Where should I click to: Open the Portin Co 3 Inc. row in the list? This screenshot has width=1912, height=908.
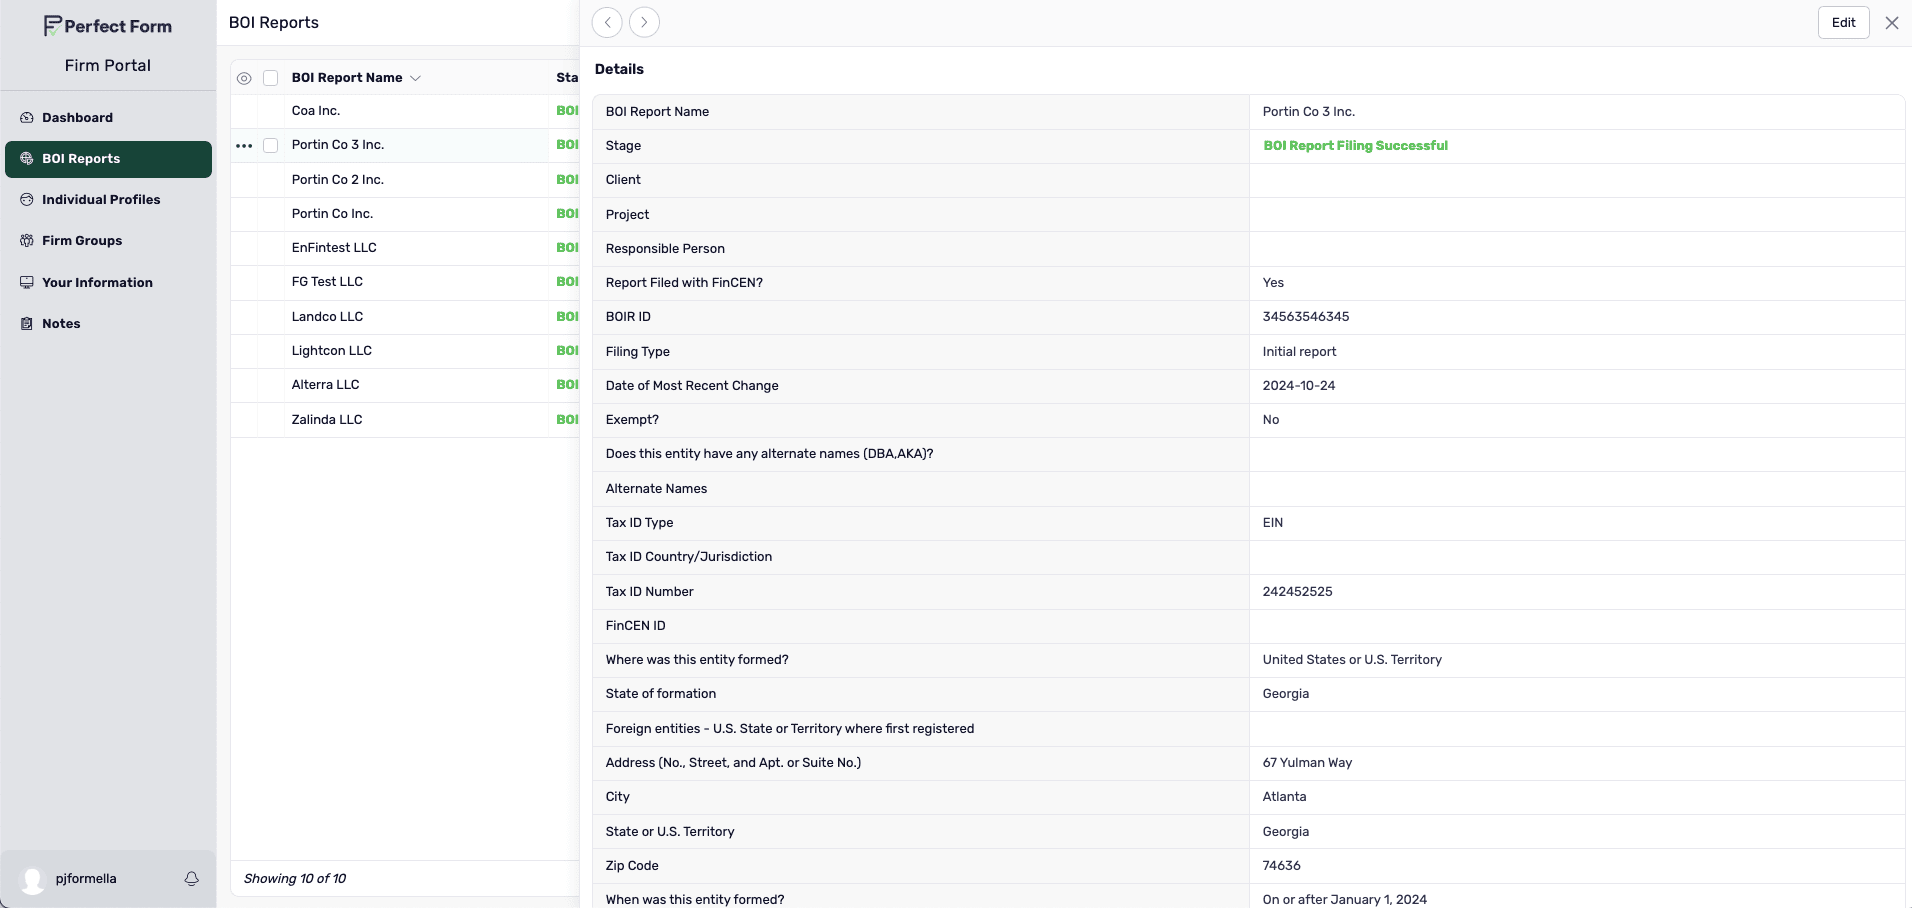coord(405,146)
